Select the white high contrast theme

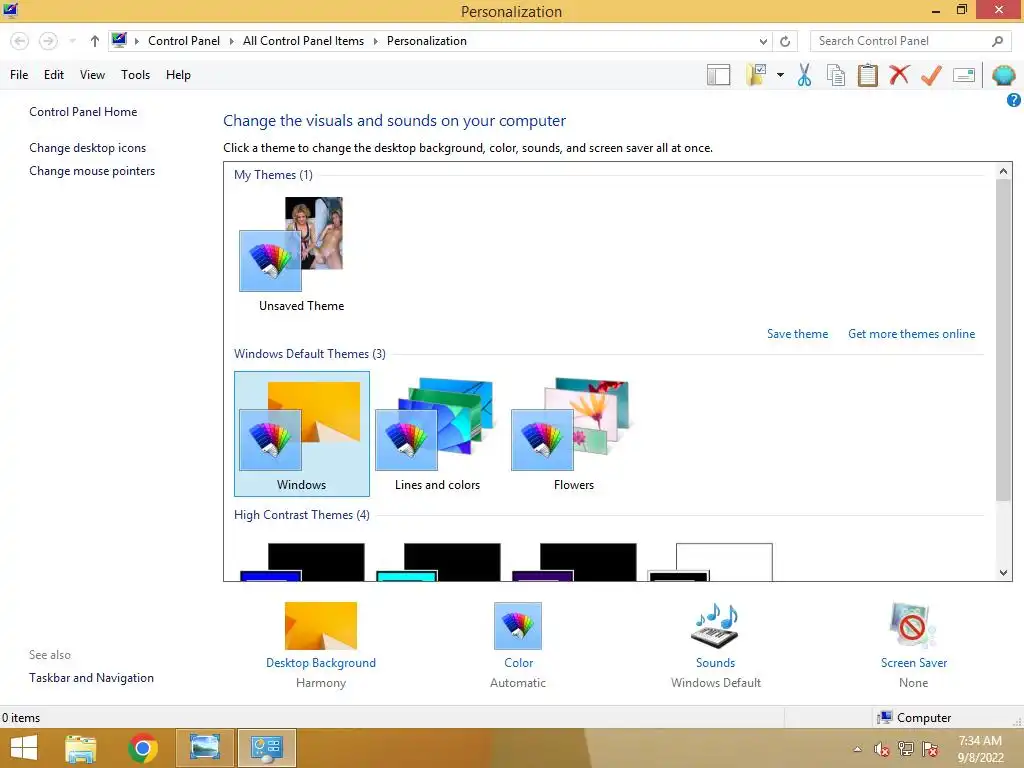710,562
